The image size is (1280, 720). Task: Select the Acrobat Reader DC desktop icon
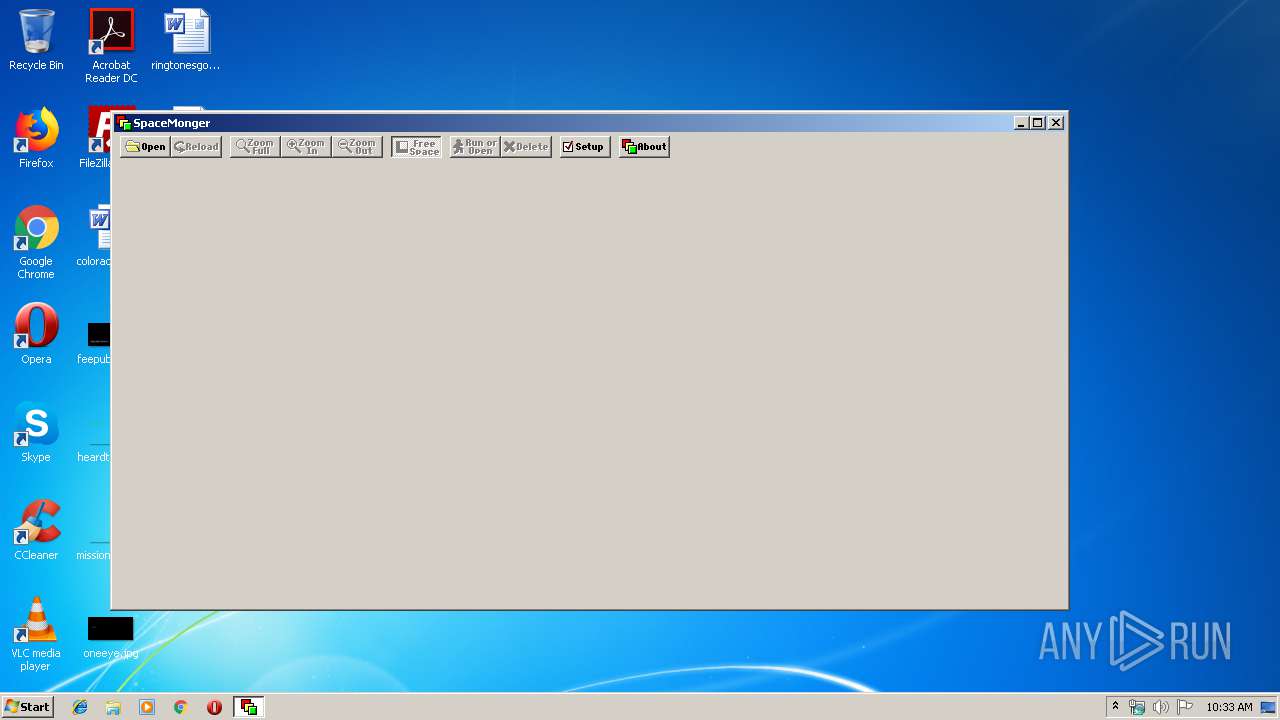[x=111, y=46]
